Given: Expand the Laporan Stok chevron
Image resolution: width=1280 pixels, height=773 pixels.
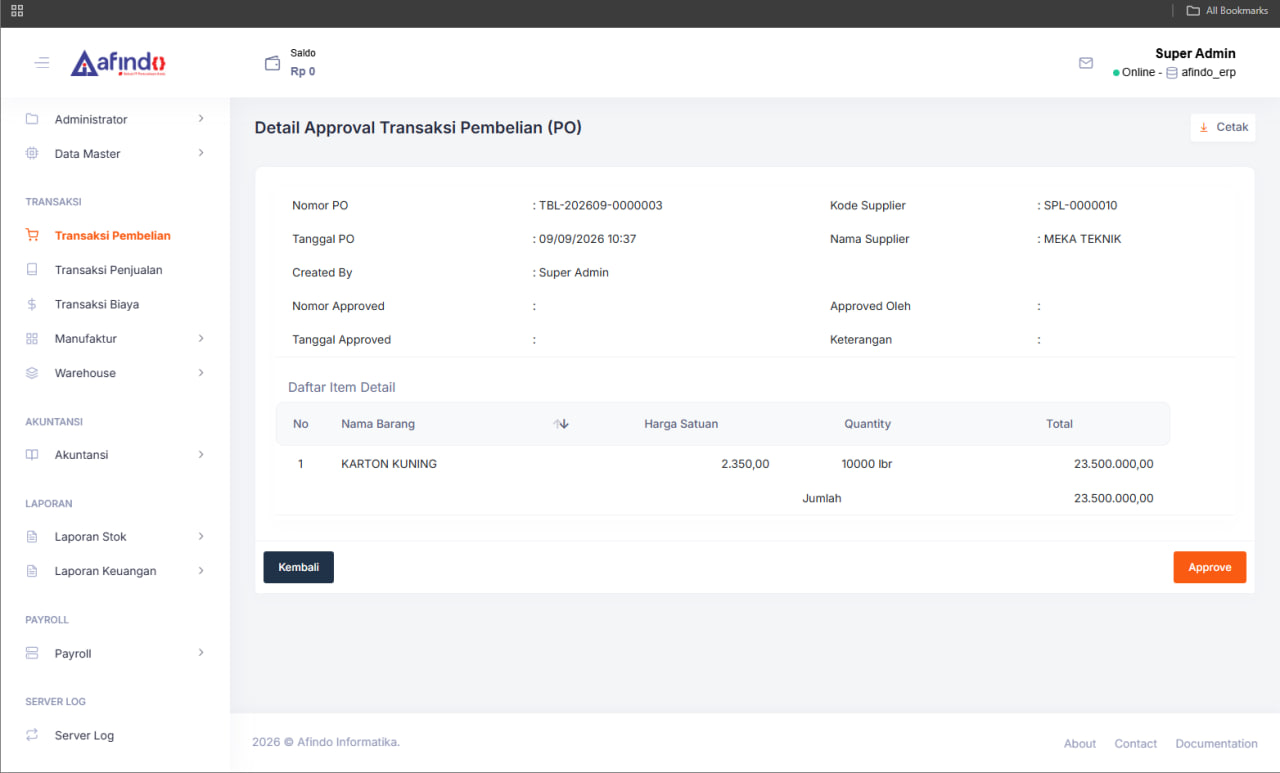Looking at the screenshot, I should 201,536.
